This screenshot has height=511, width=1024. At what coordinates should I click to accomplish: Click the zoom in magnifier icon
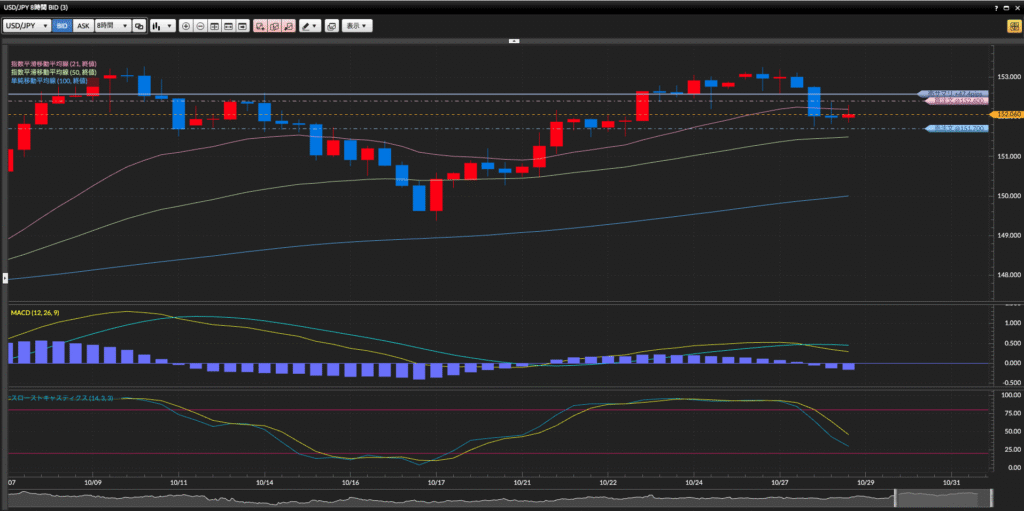[x=186, y=26]
